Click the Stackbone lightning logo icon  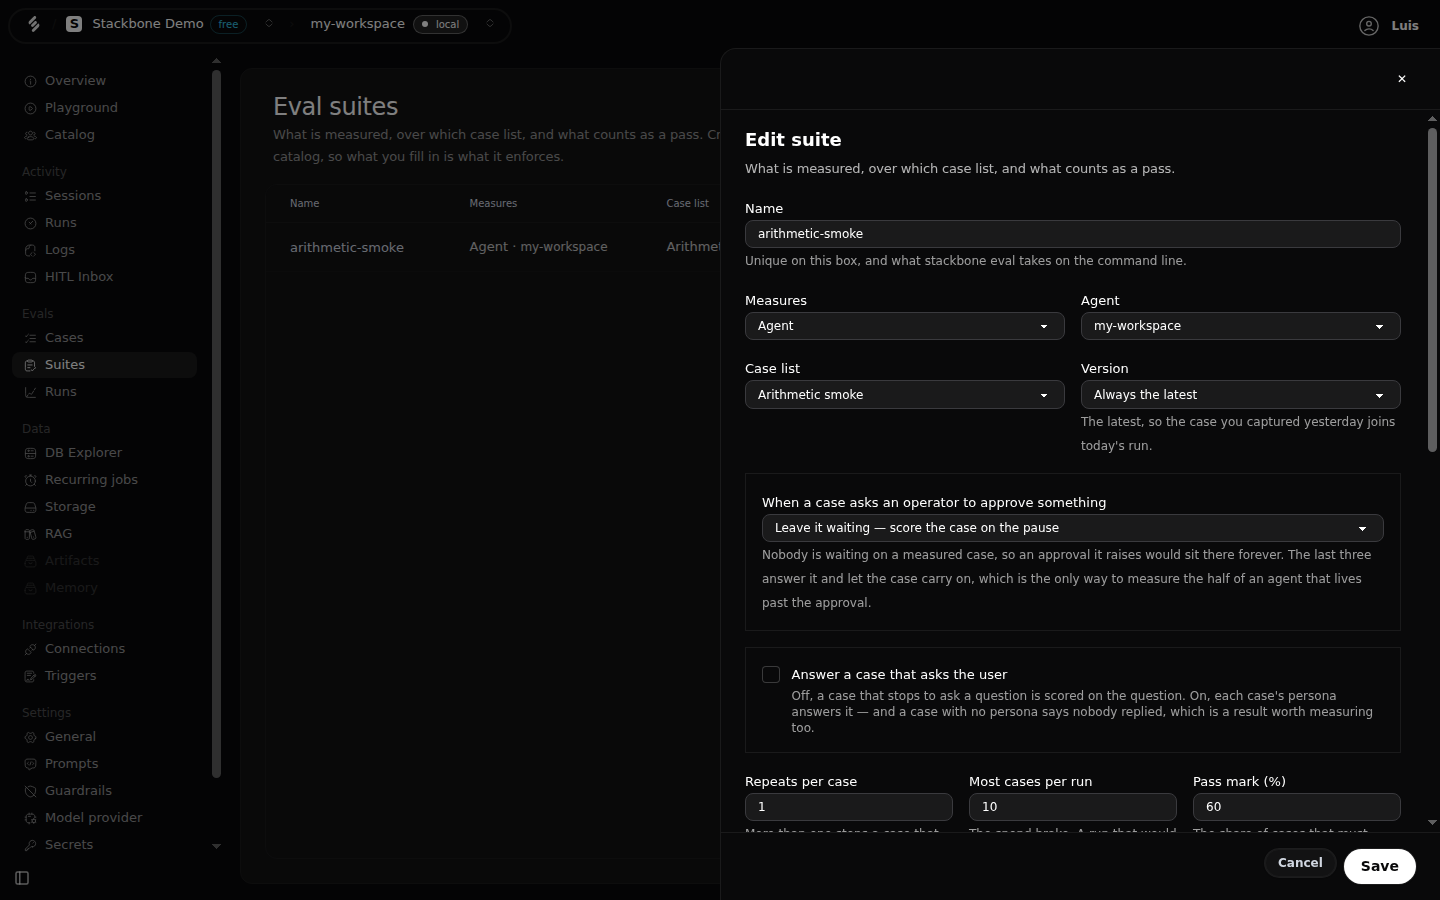coord(34,24)
